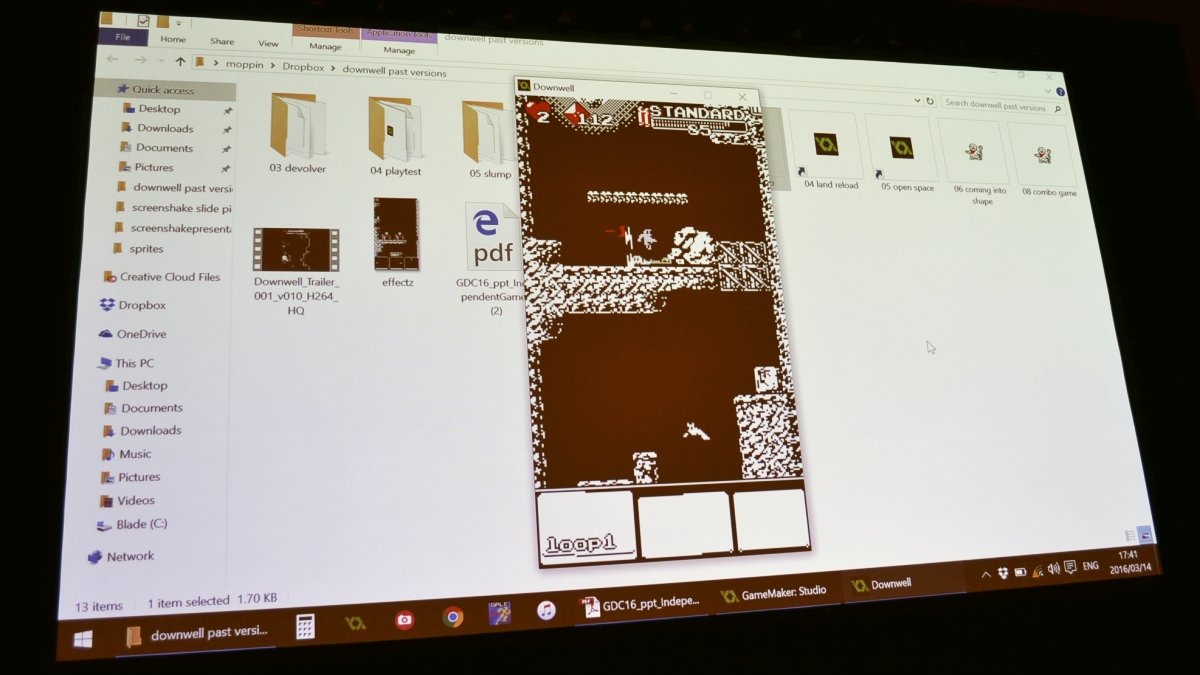Open Downloads under Quick access
This screenshot has height=675, width=1200.
pyautogui.click(x=164, y=128)
